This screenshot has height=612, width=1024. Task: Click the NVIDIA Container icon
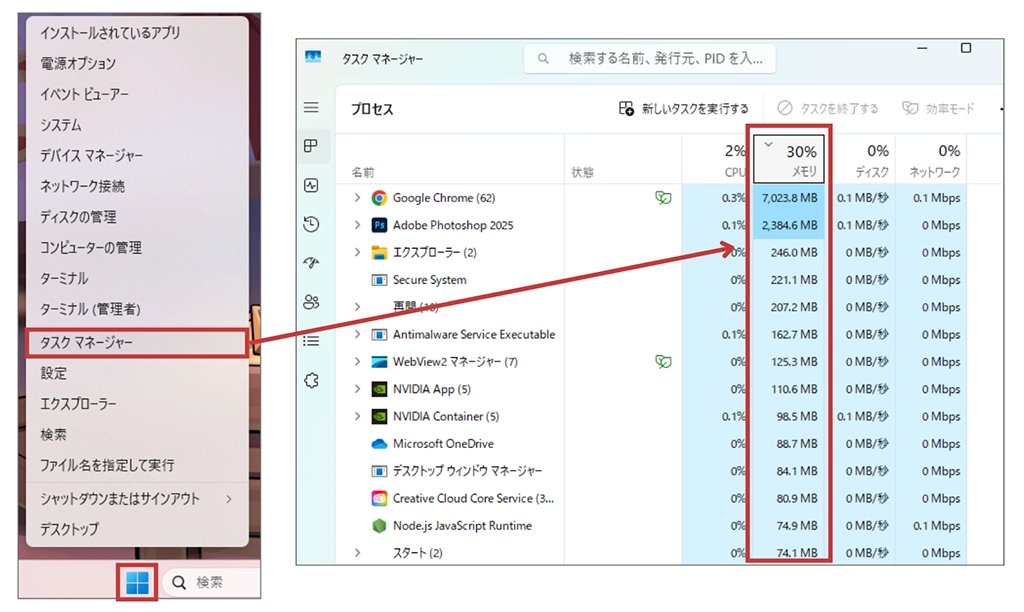coord(379,417)
